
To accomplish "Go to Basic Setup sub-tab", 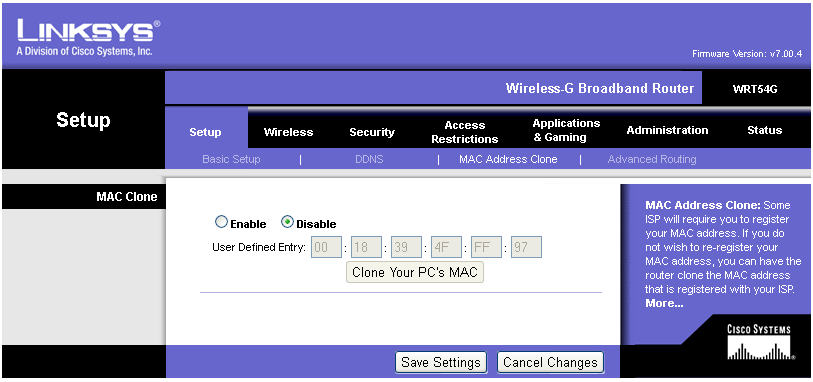I will pos(231,160).
